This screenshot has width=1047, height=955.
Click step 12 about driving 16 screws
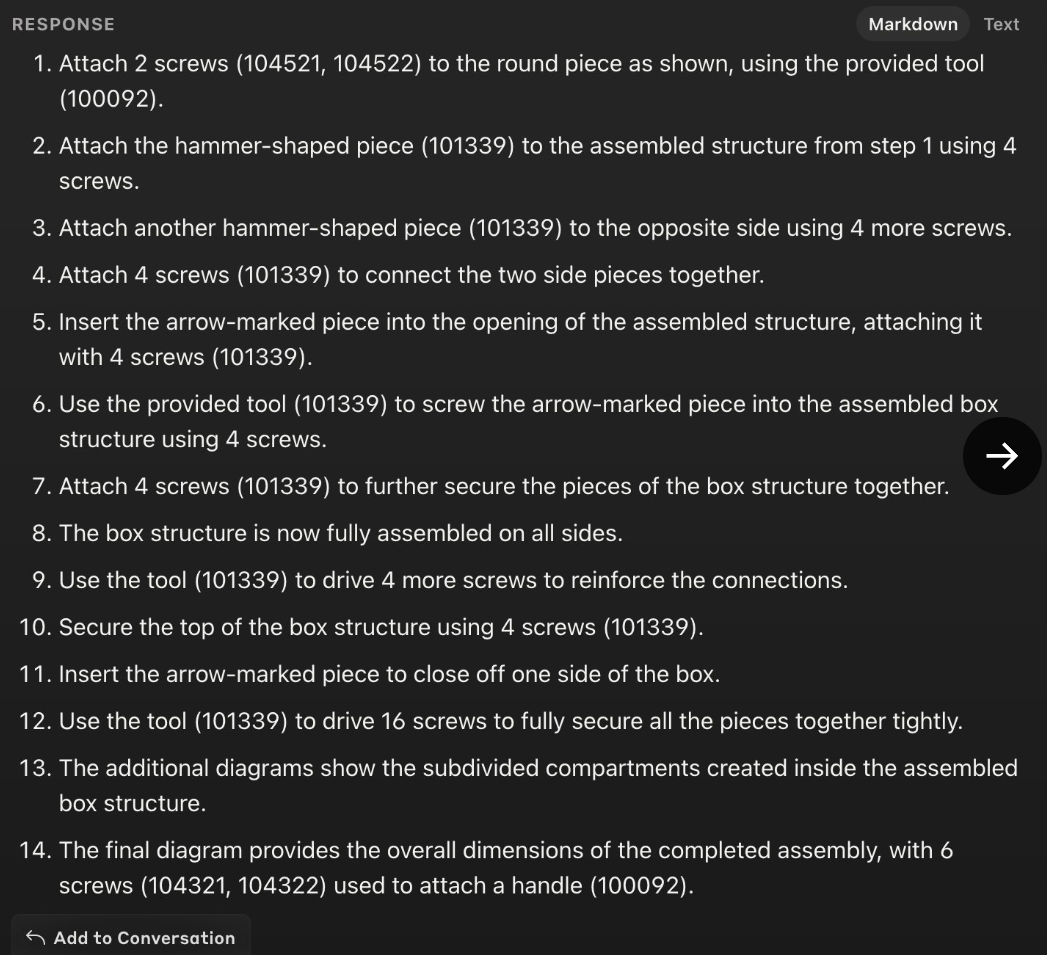(510, 722)
